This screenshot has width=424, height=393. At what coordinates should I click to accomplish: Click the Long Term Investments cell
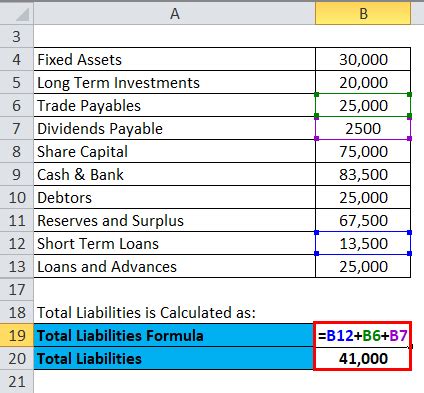pyautogui.click(x=174, y=82)
